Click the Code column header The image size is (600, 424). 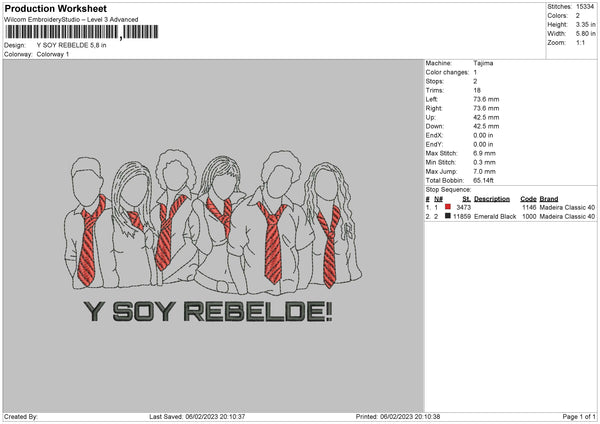coord(528,199)
